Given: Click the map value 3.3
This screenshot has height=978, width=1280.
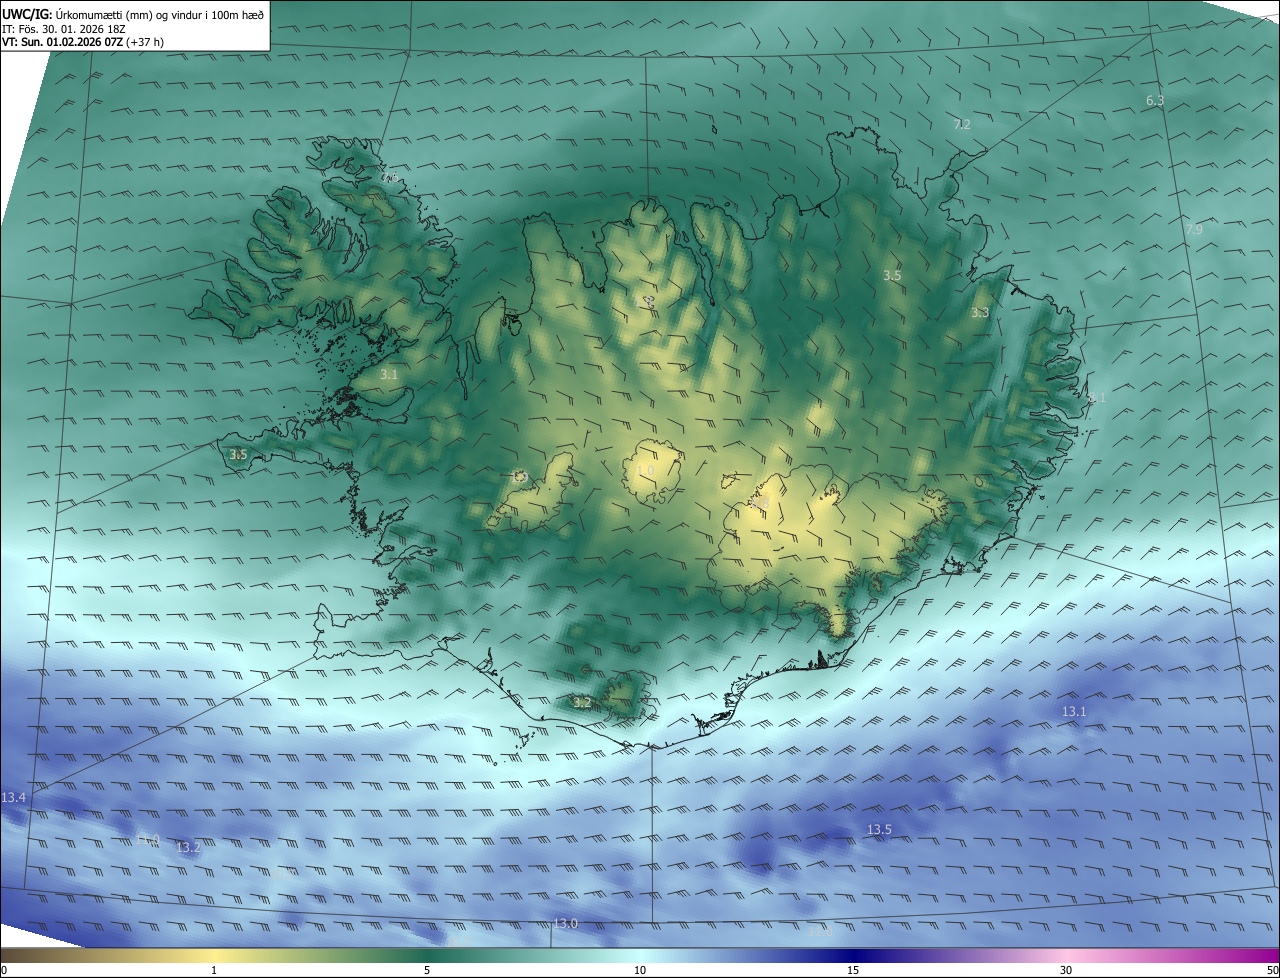Looking at the screenshot, I should (x=980, y=313).
